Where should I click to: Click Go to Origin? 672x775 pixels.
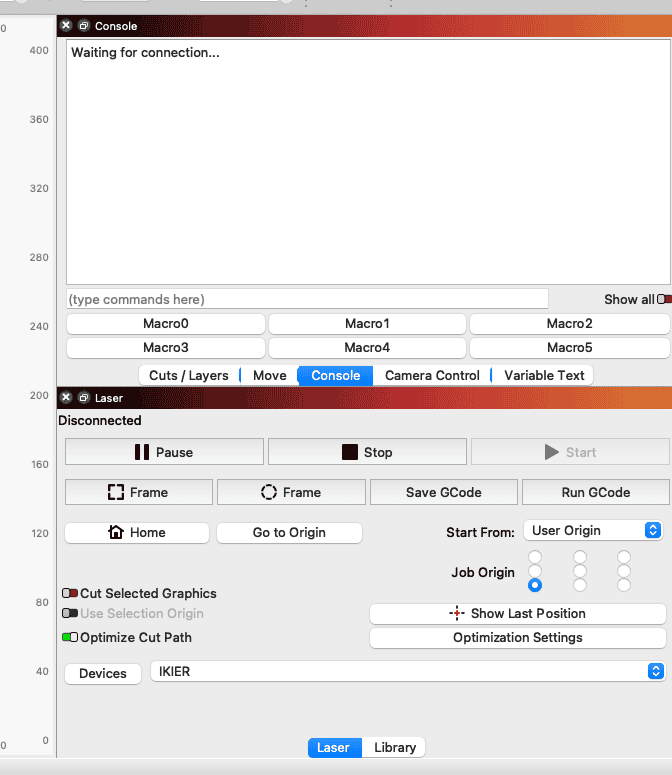point(289,532)
